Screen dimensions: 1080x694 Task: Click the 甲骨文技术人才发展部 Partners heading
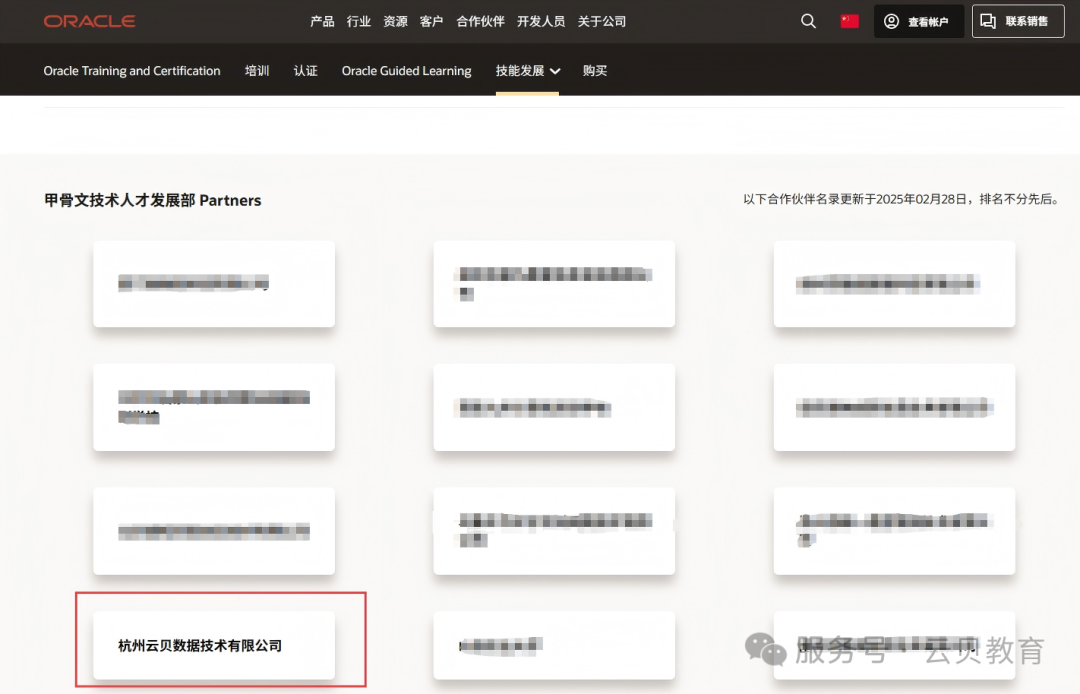point(153,200)
